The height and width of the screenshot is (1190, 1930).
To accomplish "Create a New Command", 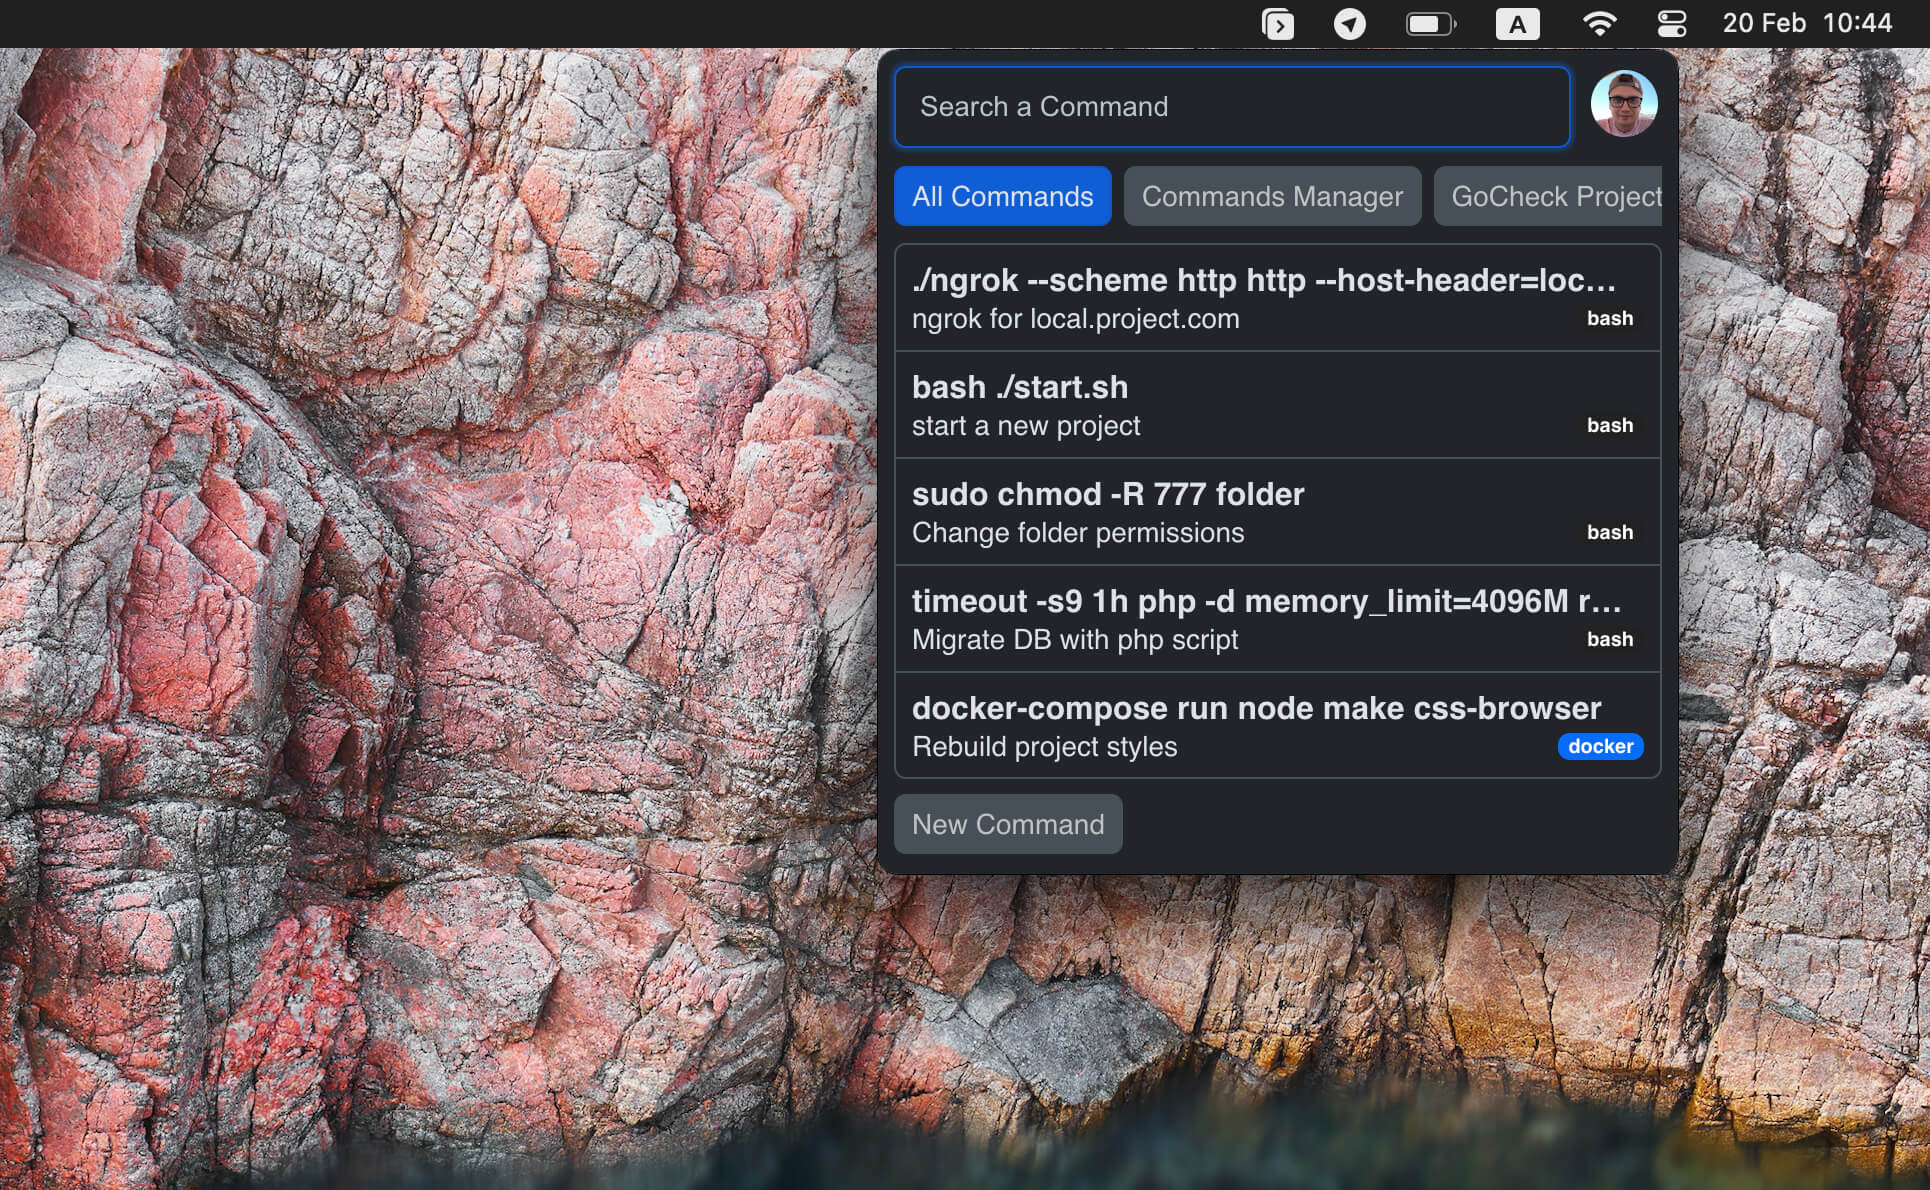I will pos(1007,824).
